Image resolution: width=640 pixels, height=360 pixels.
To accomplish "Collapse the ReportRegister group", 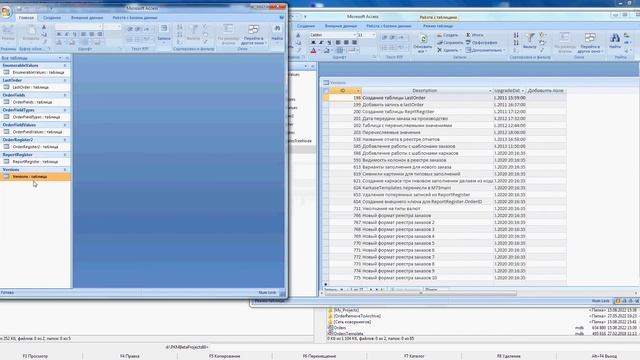I will (x=65, y=155).
